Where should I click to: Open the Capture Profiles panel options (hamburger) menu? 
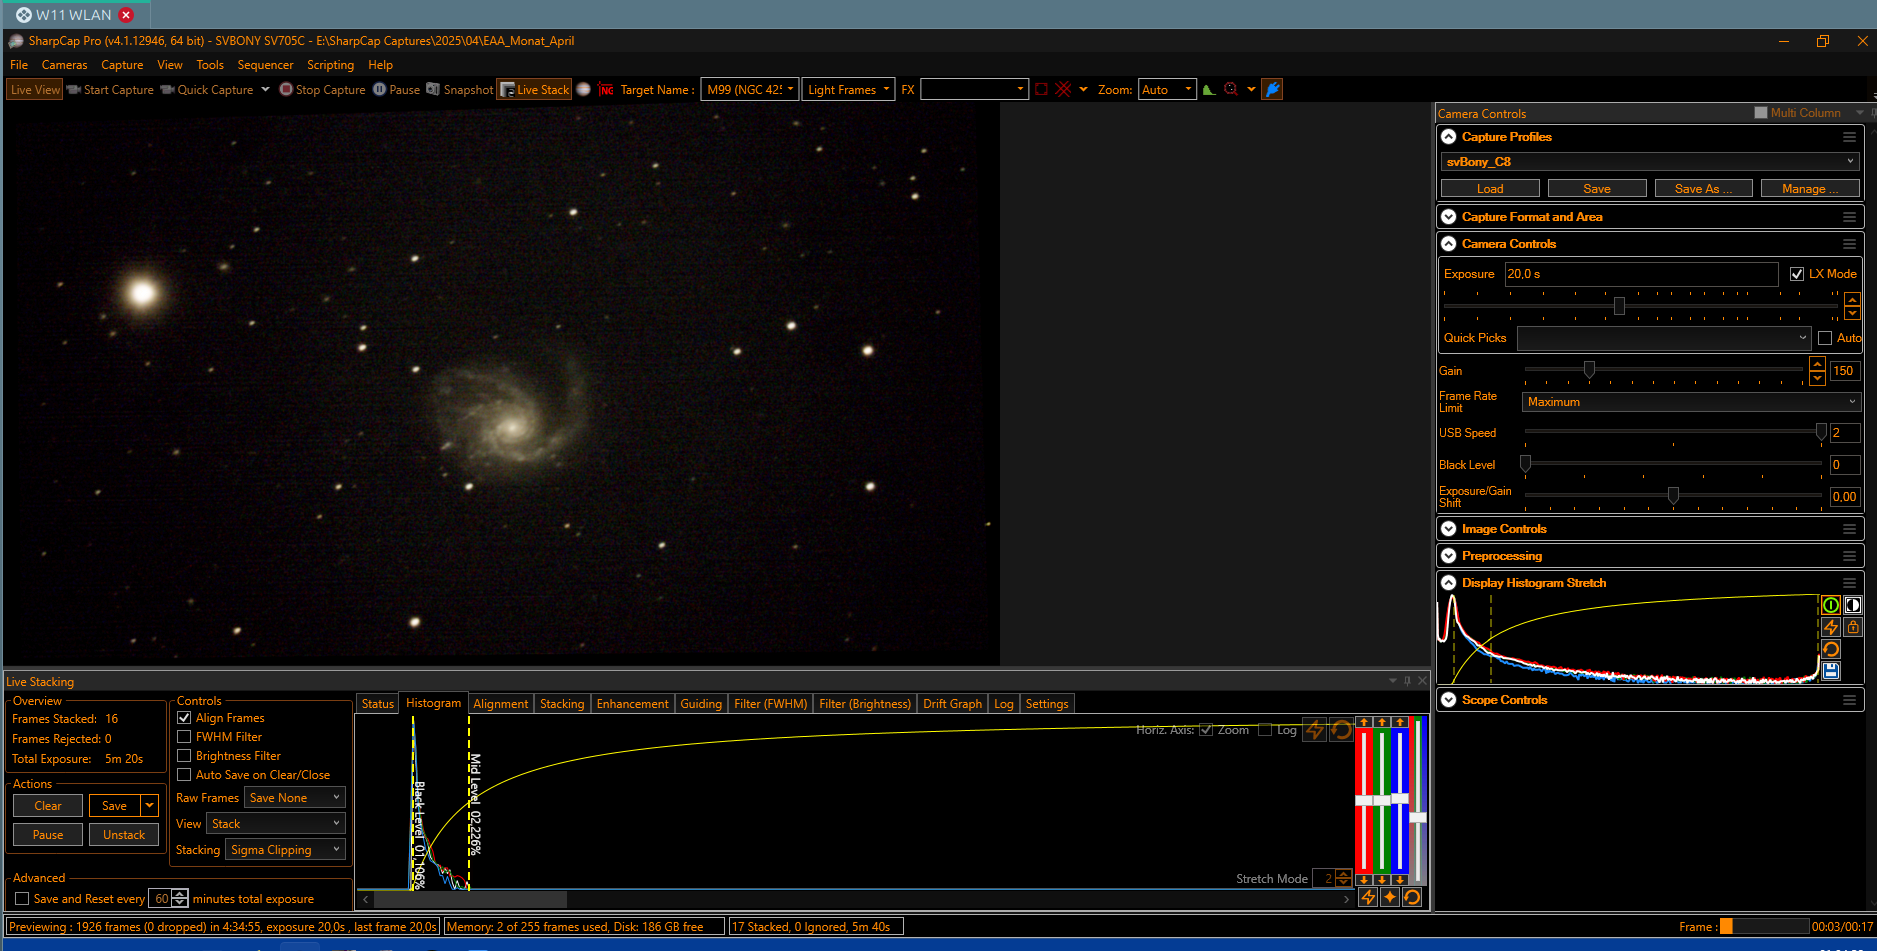1849,137
